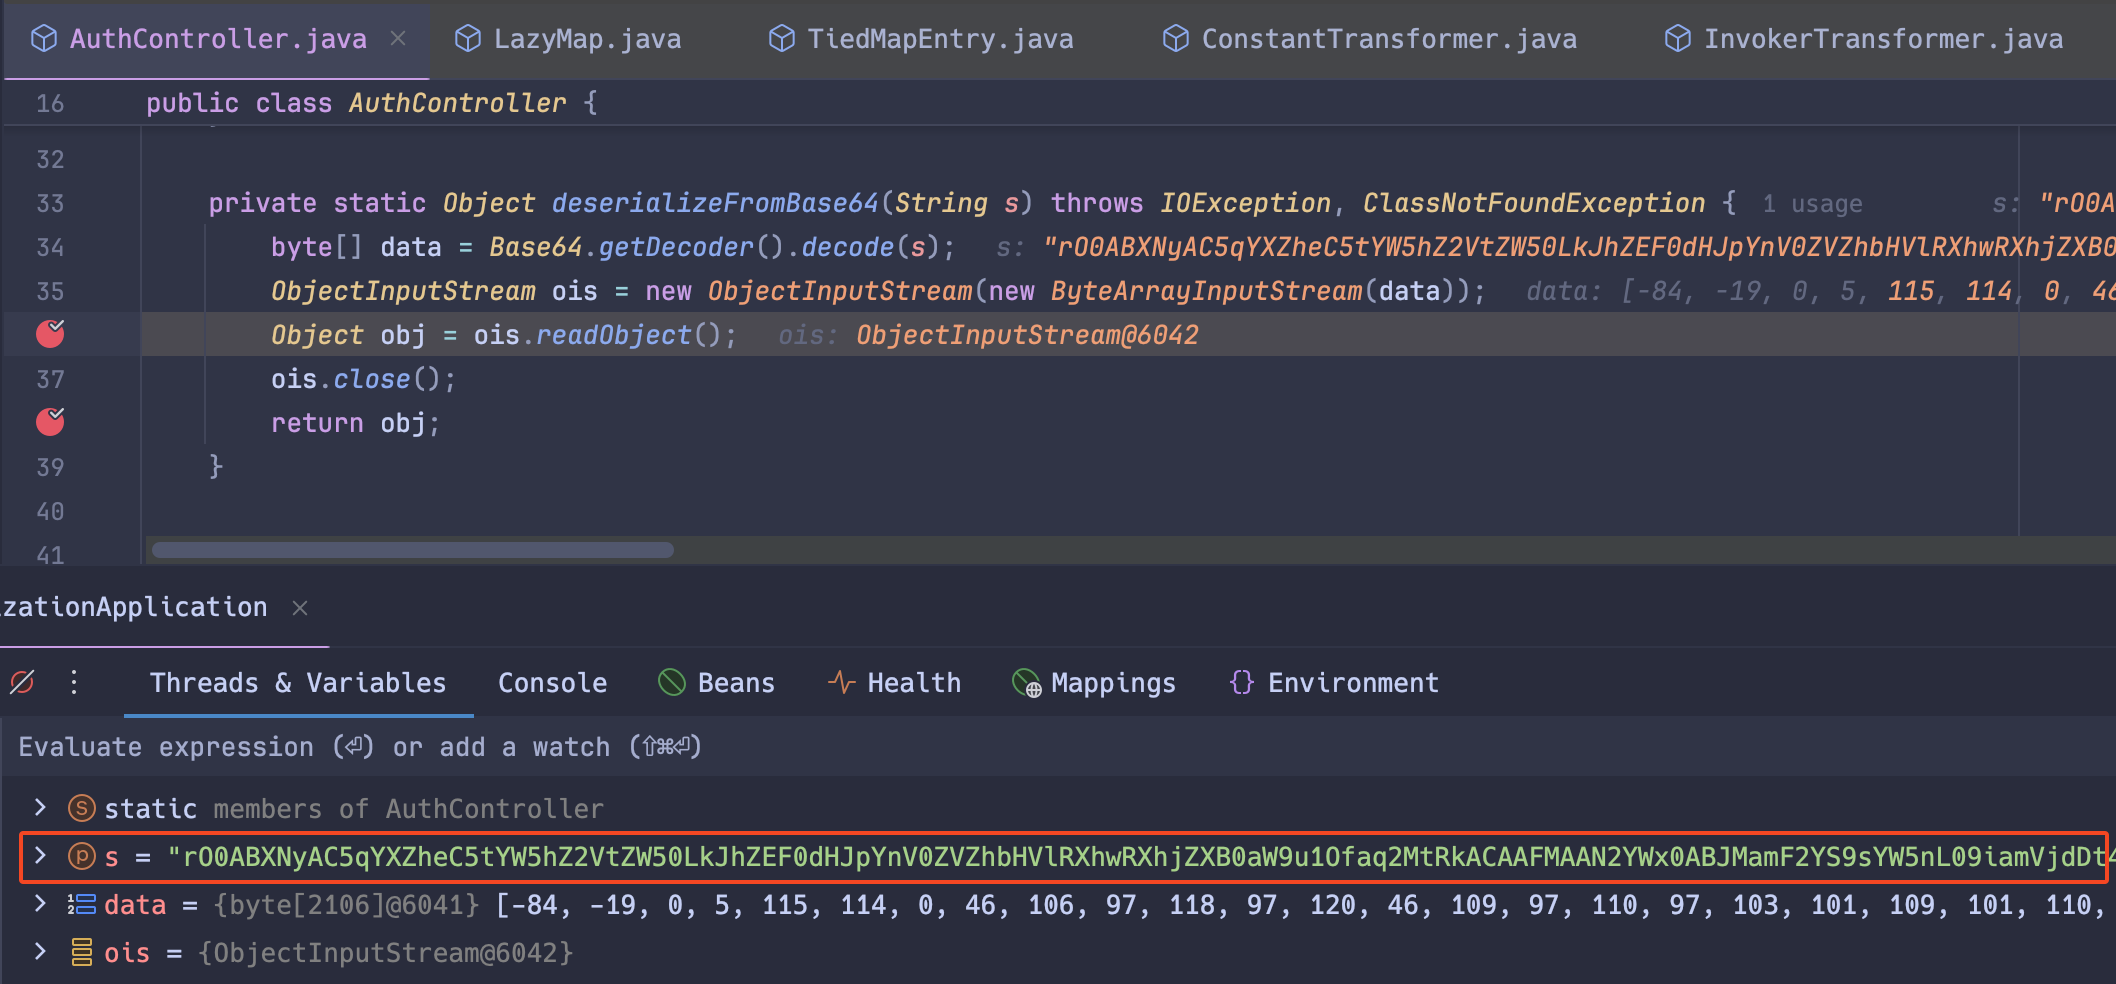Open the Beans panel
The image size is (2116, 984).
coord(716,682)
